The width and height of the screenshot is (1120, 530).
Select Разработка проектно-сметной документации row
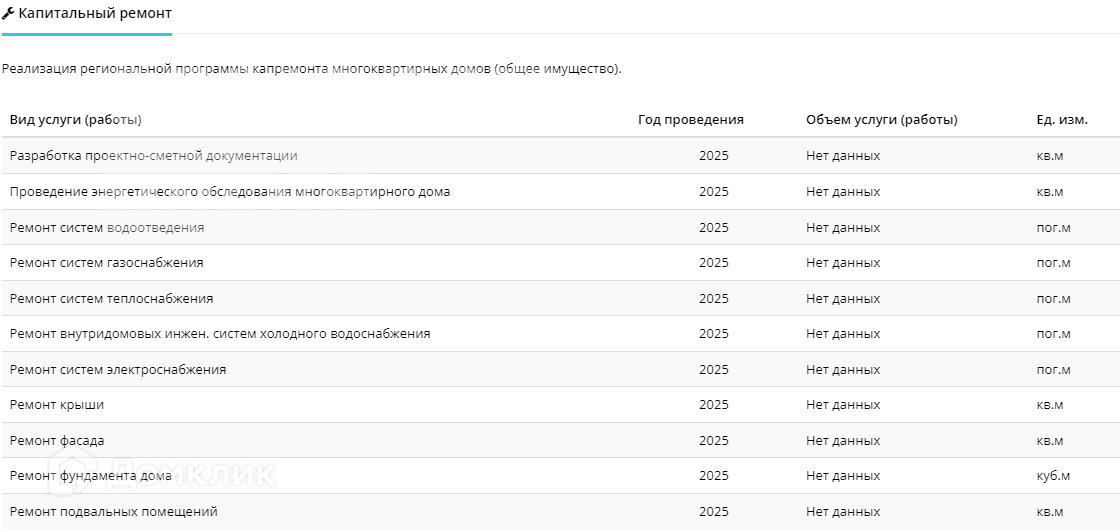click(153, 156)
